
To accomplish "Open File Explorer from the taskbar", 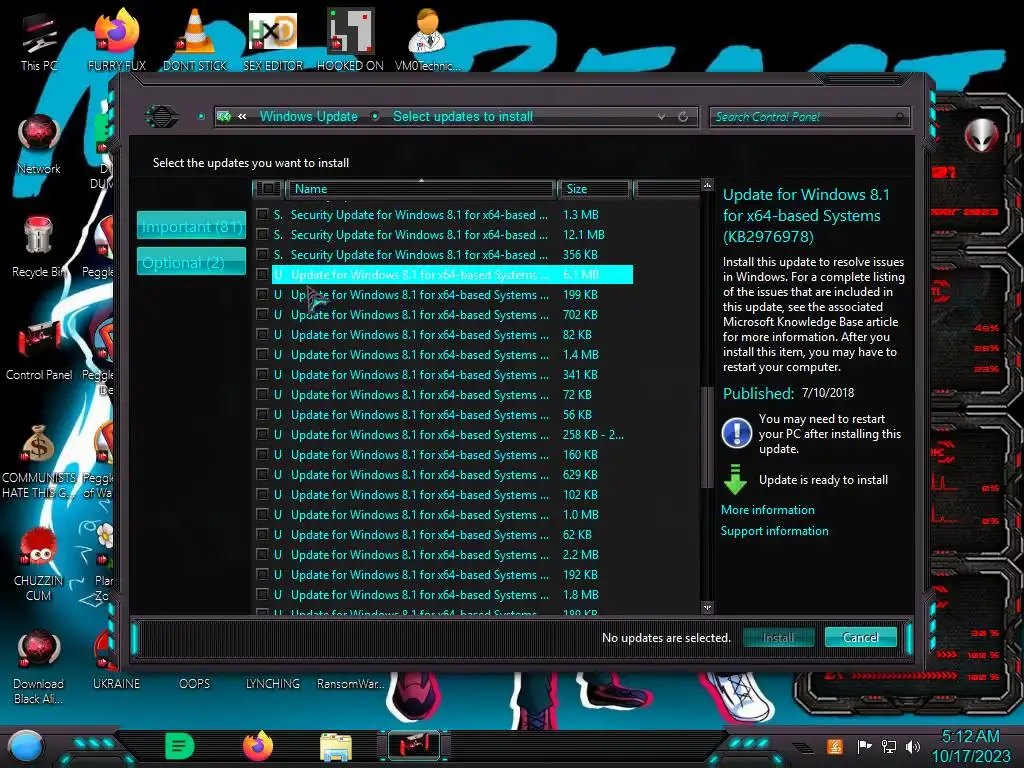I will coord(336,746).
